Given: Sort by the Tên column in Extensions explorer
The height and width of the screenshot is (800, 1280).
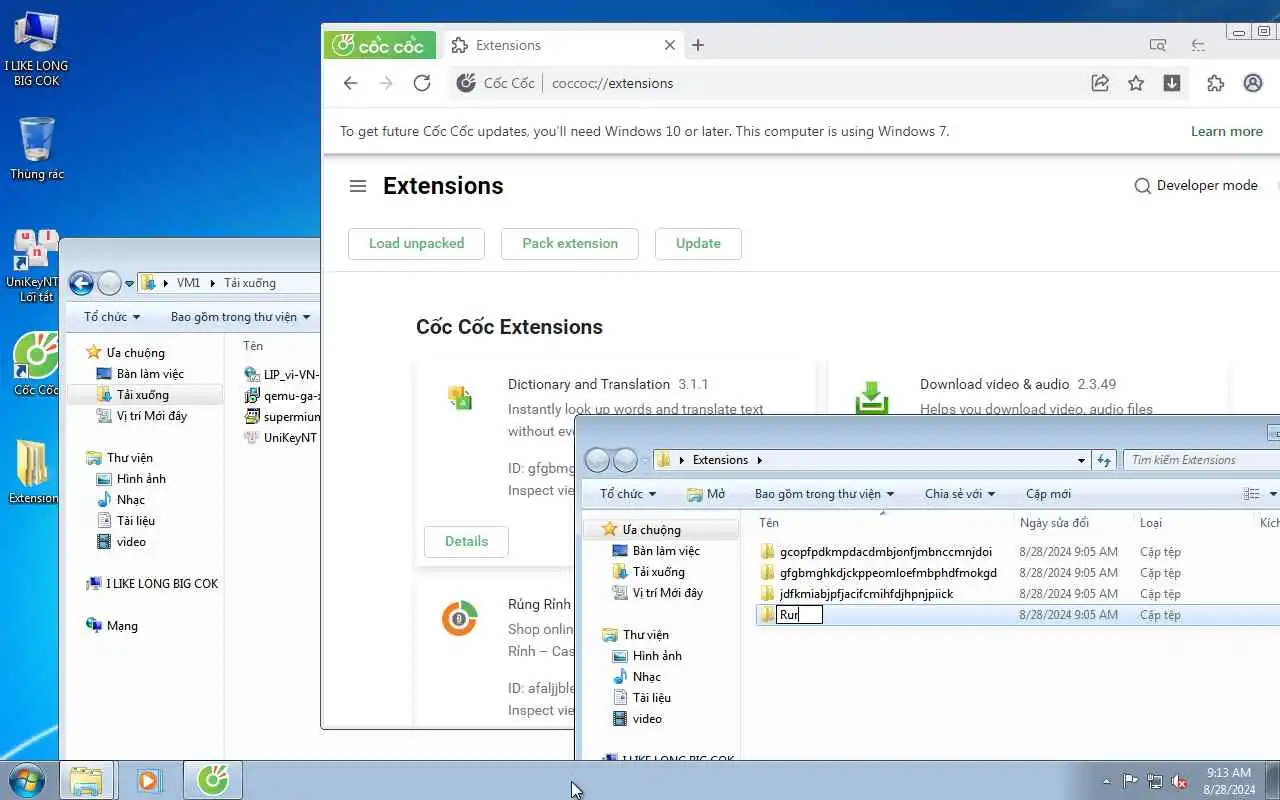Looking at the screenshot, I should coord(769,523).
